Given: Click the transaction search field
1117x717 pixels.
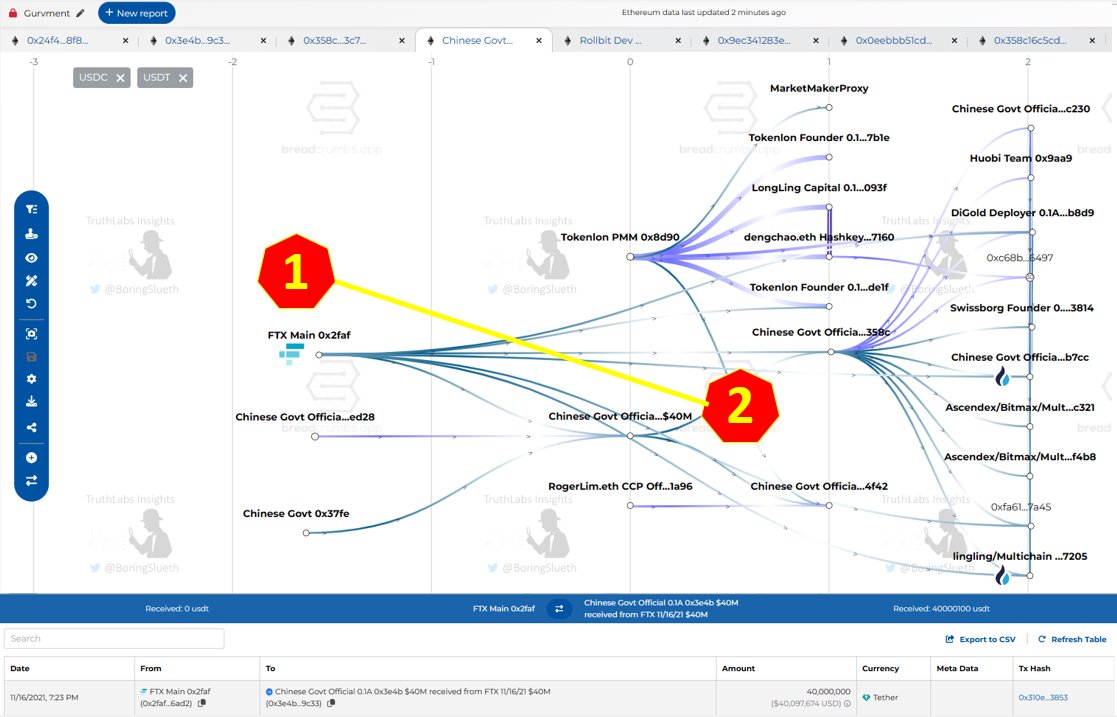Looking at the screenshot, I should click(x=114, y=638).
